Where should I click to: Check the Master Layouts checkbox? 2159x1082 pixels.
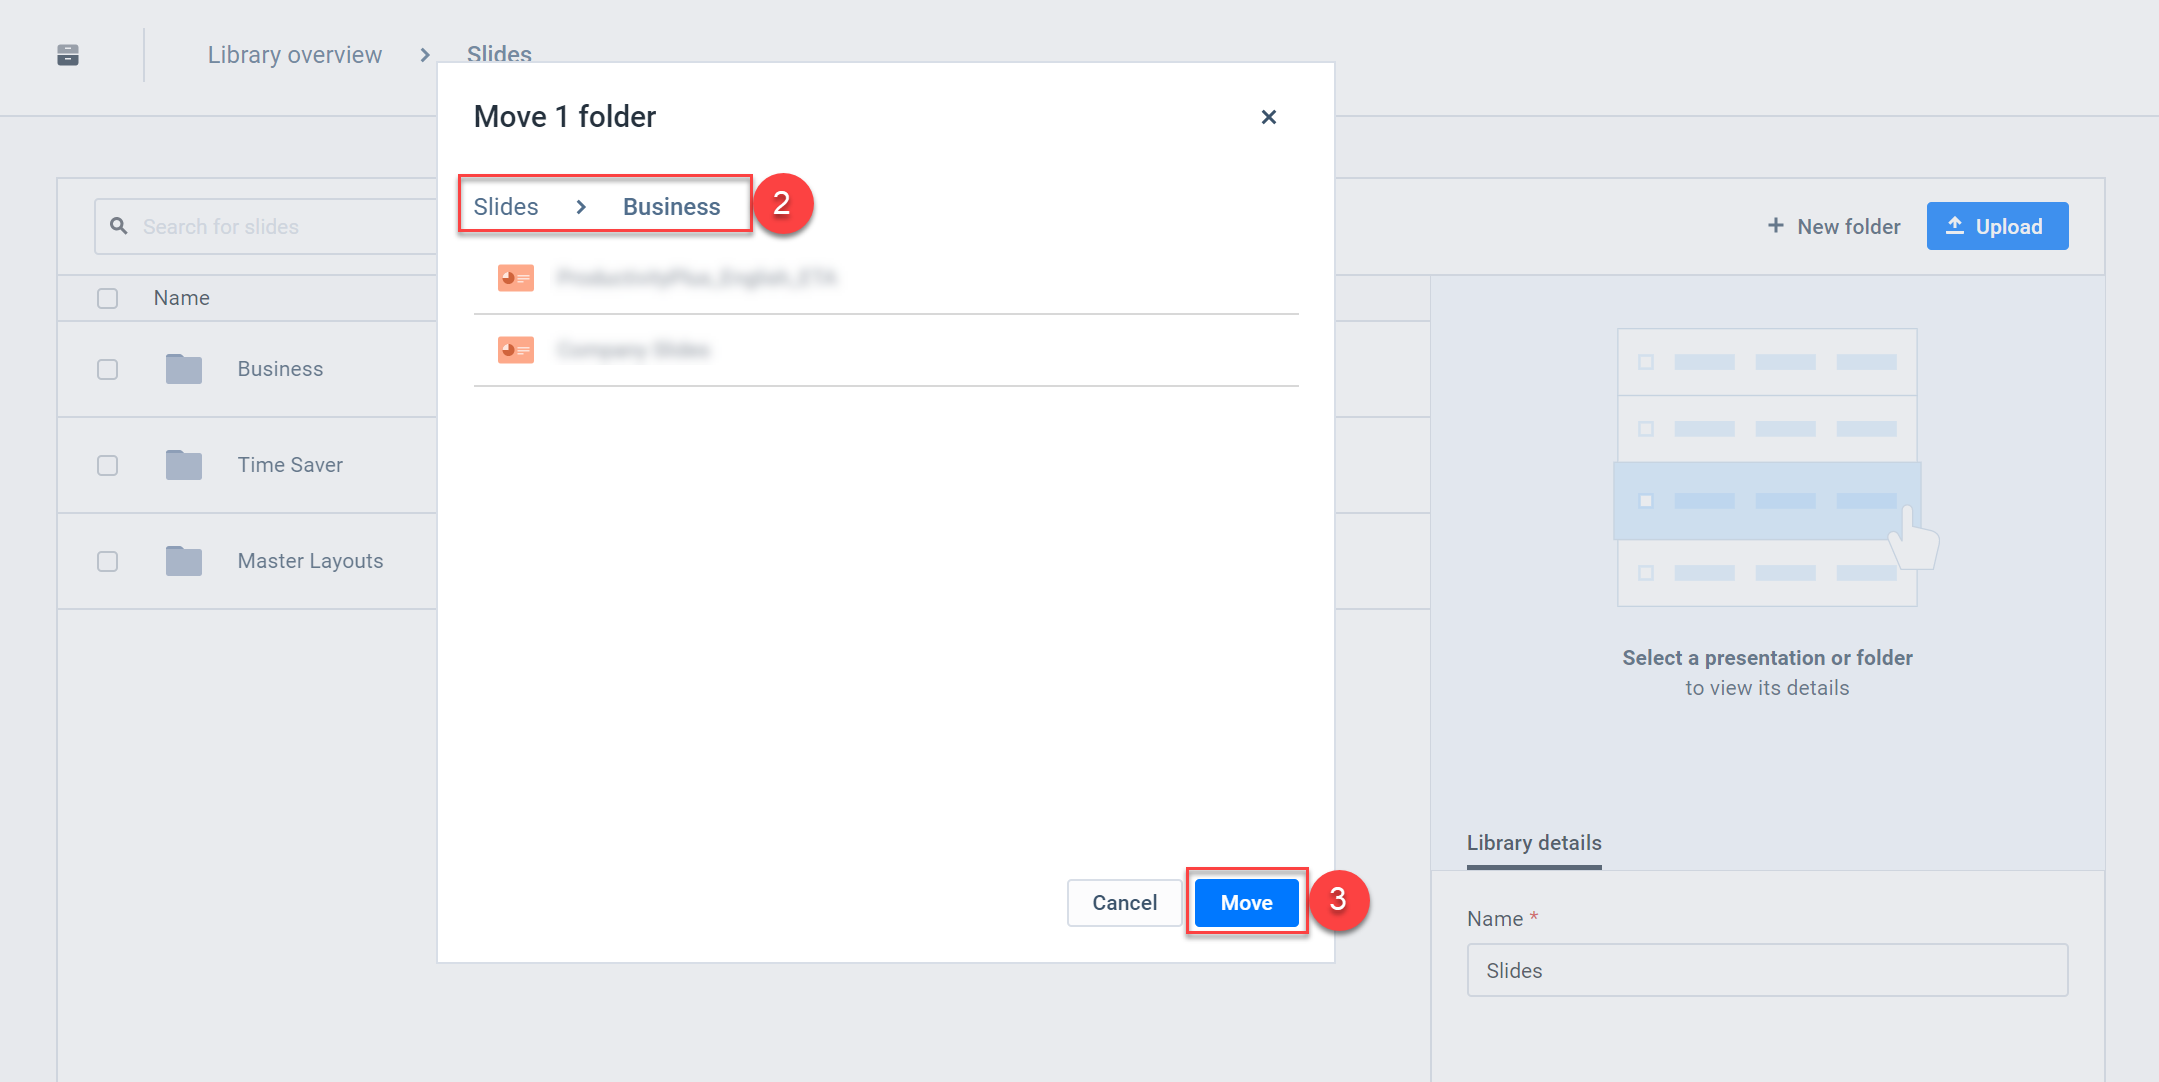pos(107,561)
